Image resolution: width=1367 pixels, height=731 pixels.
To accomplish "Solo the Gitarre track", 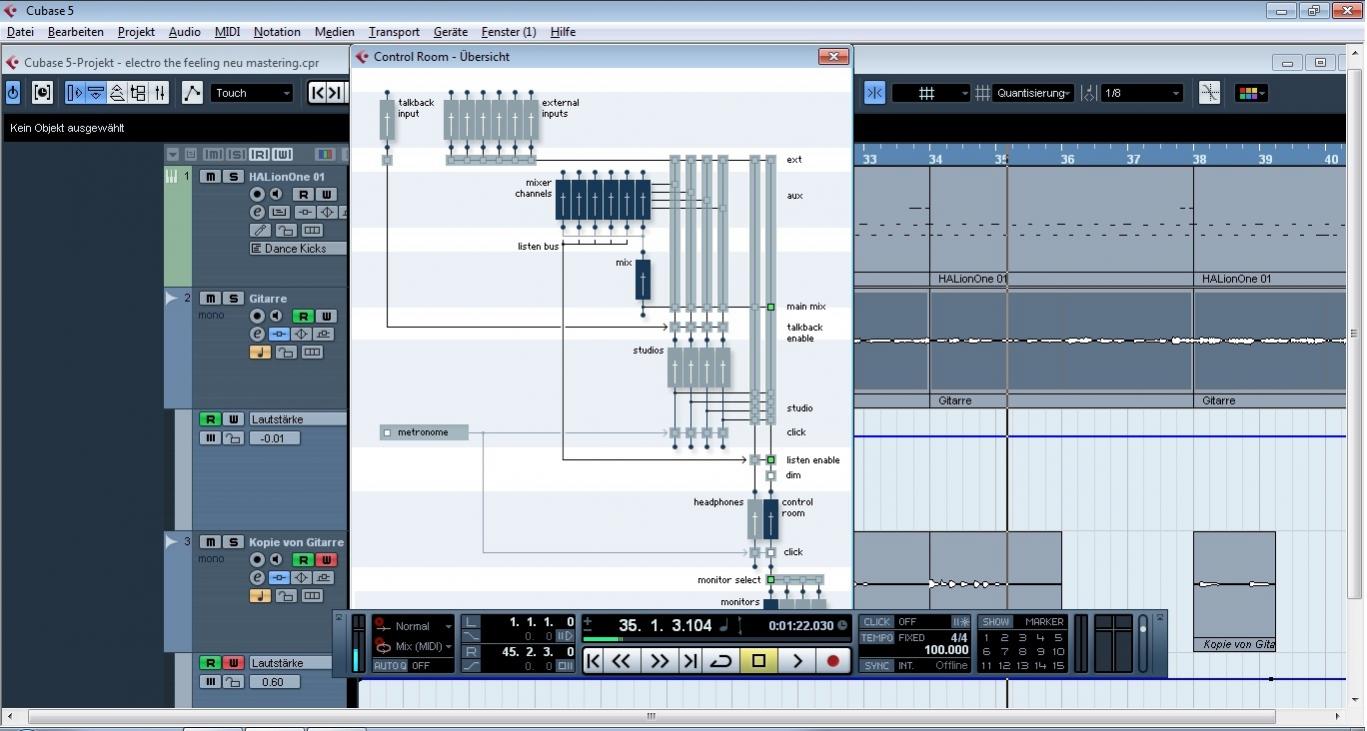I will (x=232, y=299).
